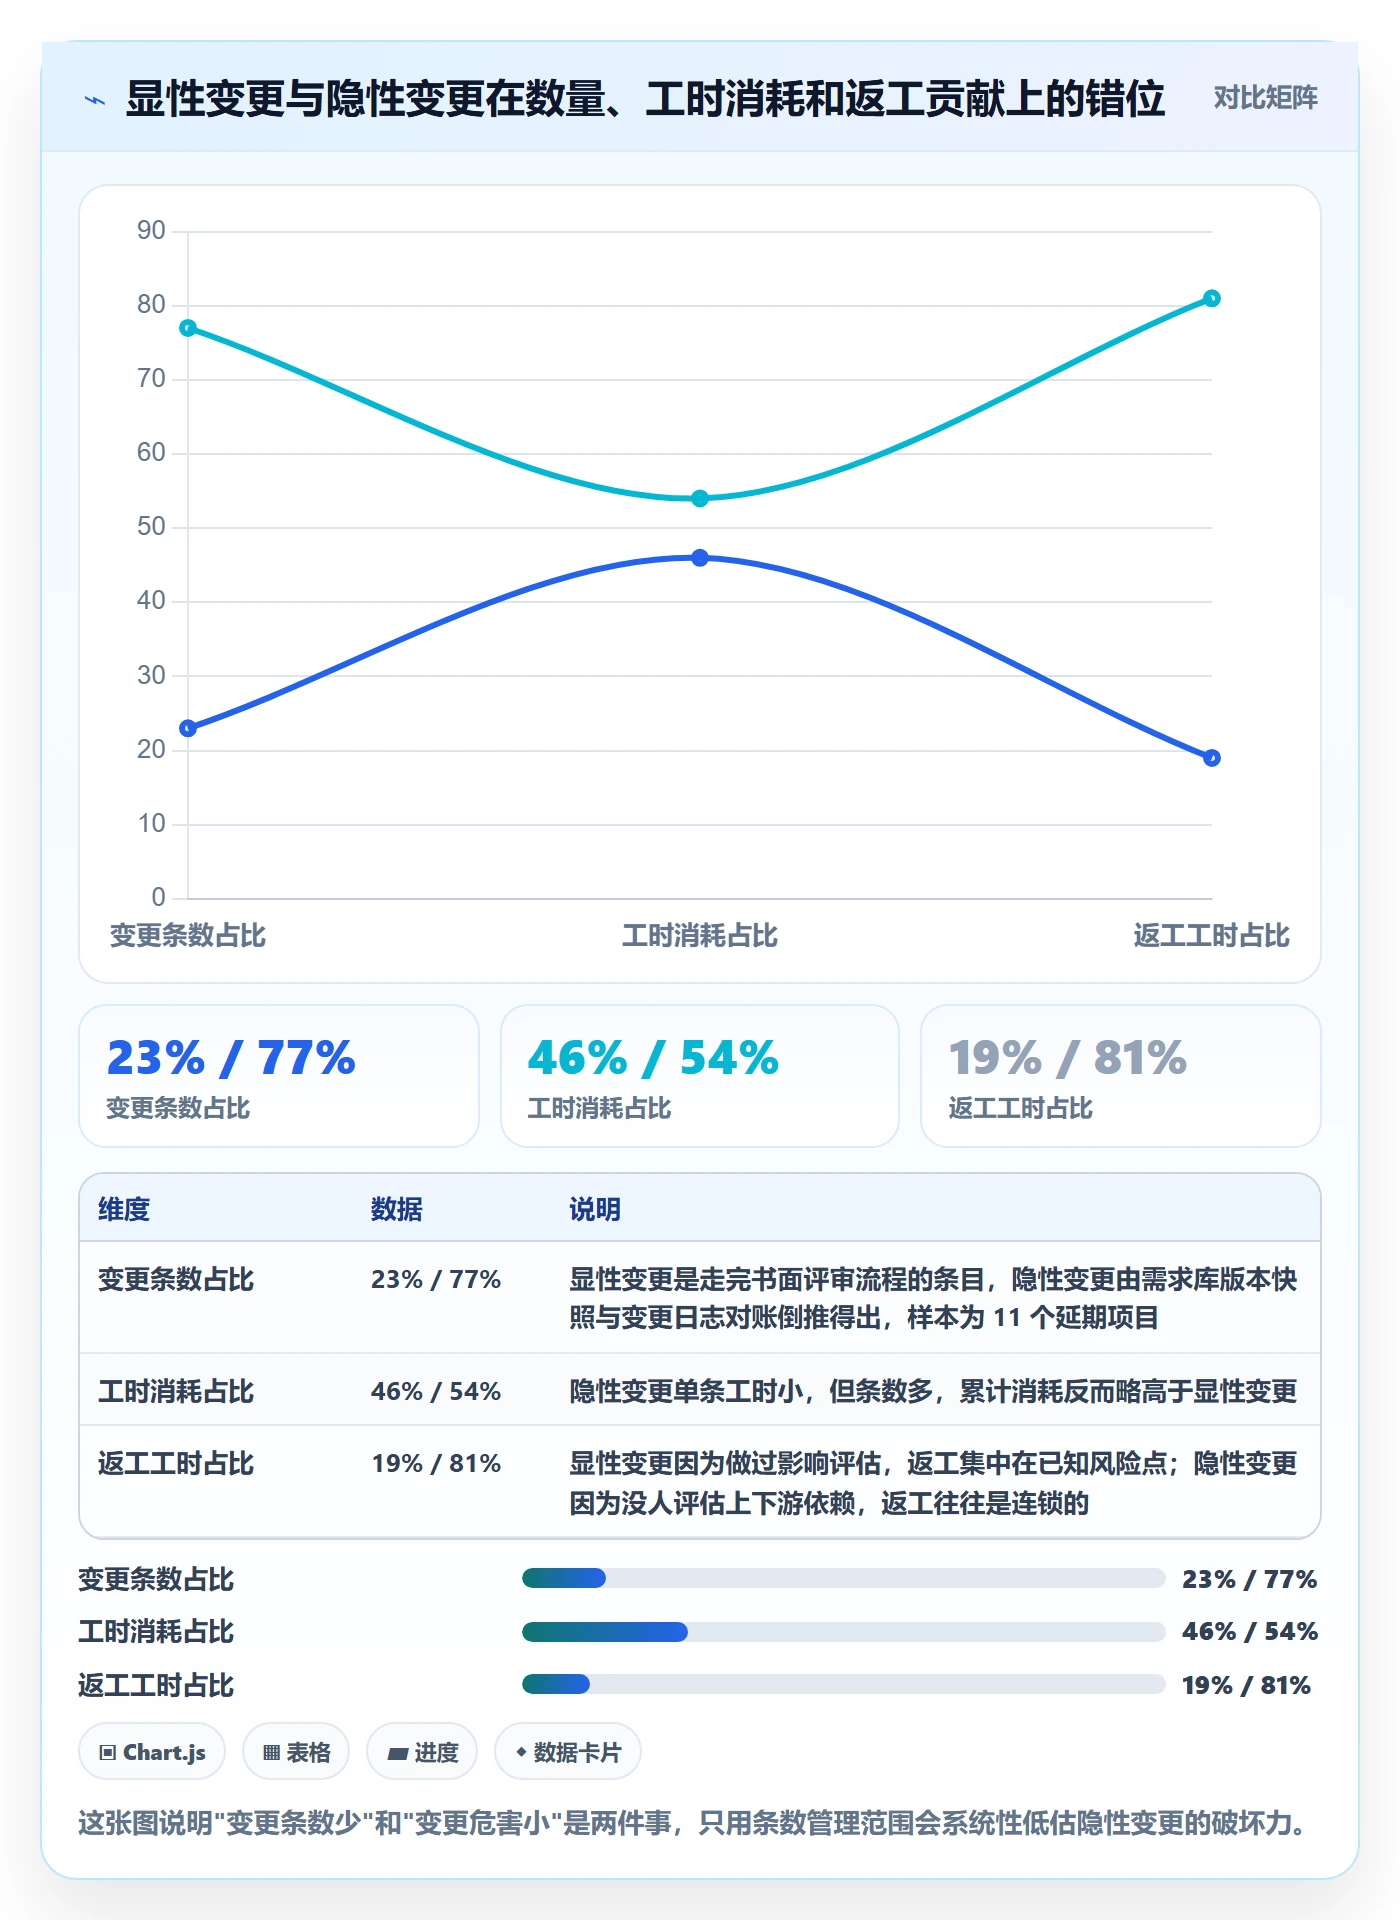
Task: Click the 返工工时占比 progress bar
Action: (x=843, y=1684)
